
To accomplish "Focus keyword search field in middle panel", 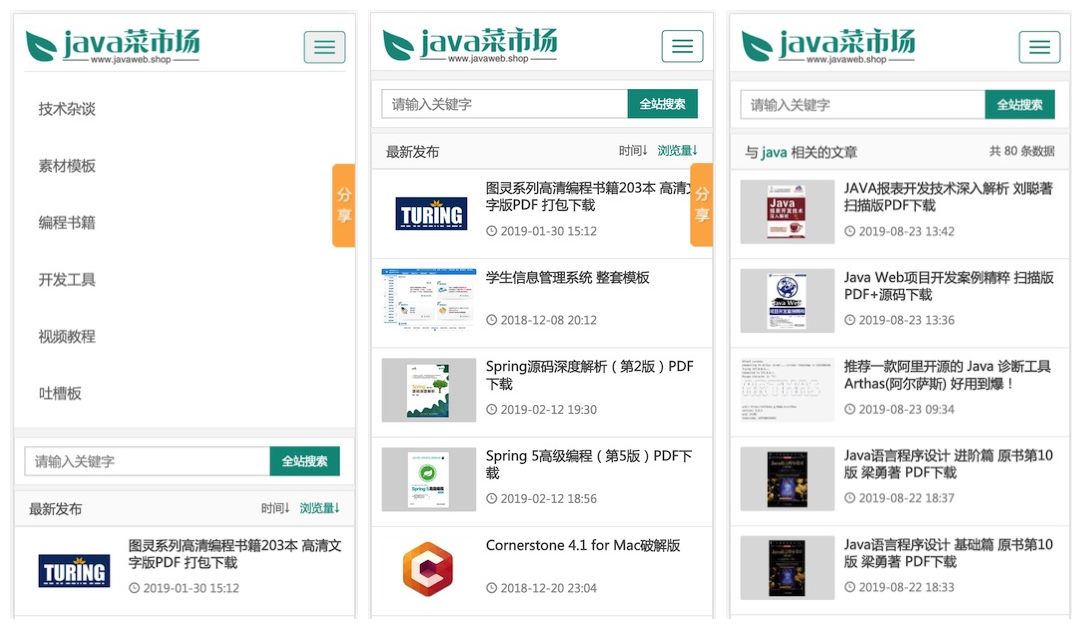I will (504, 104).
